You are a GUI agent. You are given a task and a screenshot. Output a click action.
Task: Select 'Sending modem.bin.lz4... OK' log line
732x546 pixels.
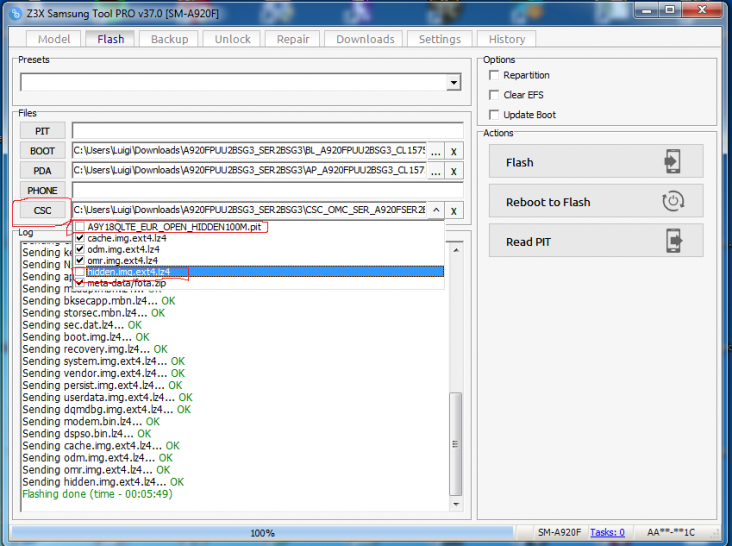coord(91,421)
